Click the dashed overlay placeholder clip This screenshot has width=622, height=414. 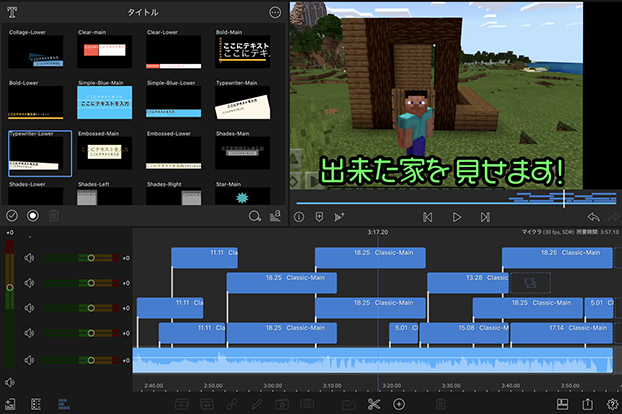[x=530, y=283]
